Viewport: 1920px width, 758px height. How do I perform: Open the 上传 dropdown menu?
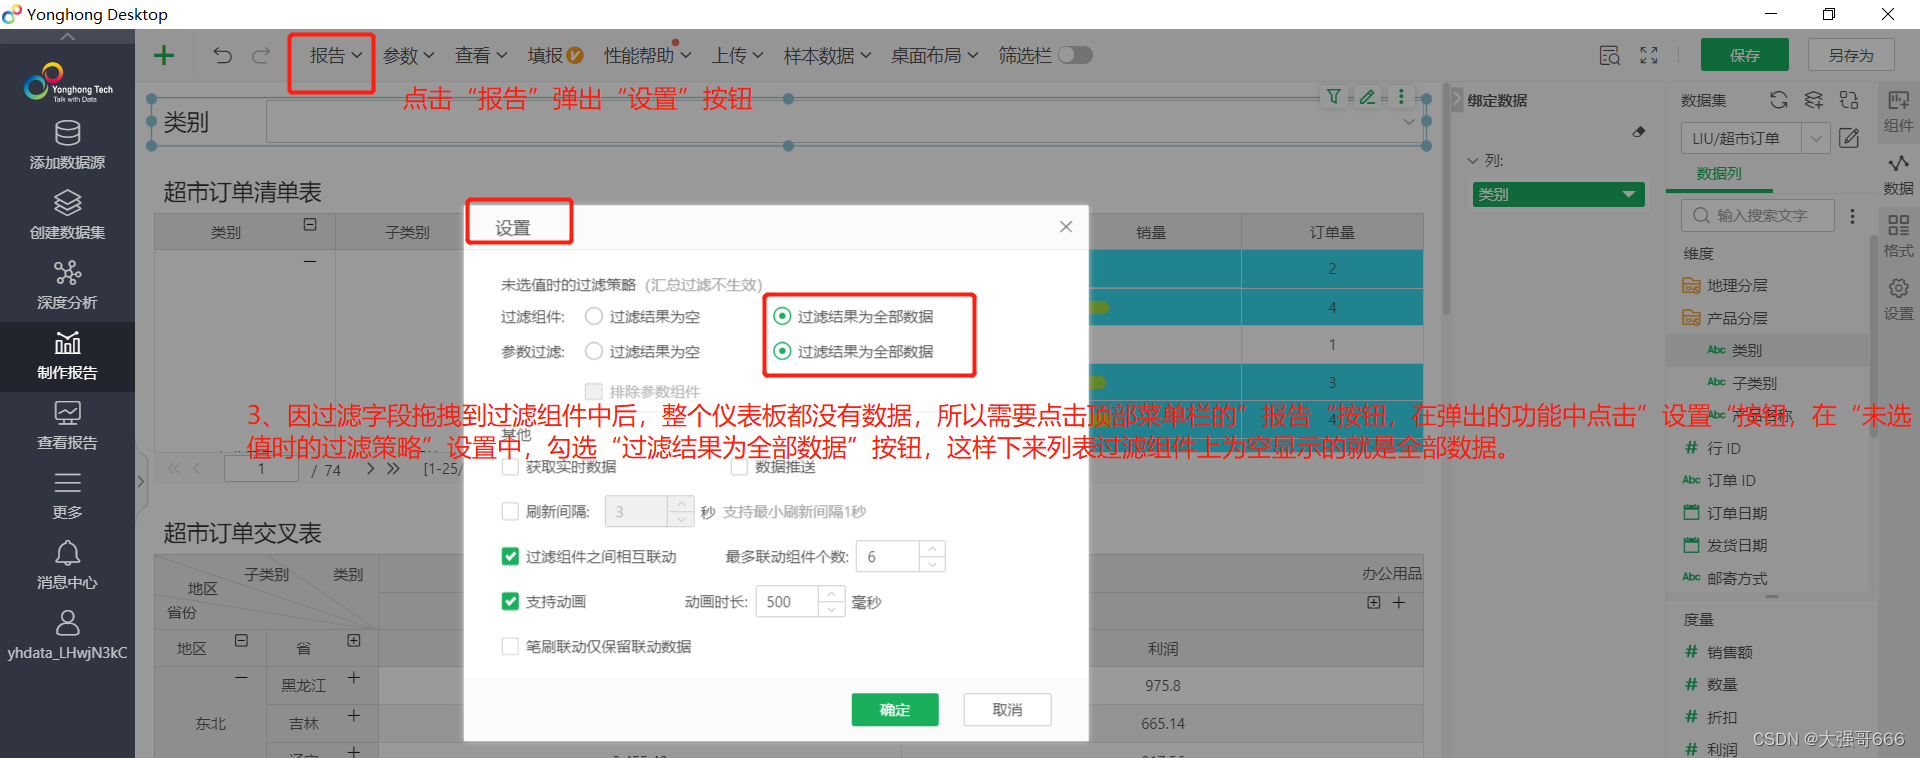tap(738, 56)
